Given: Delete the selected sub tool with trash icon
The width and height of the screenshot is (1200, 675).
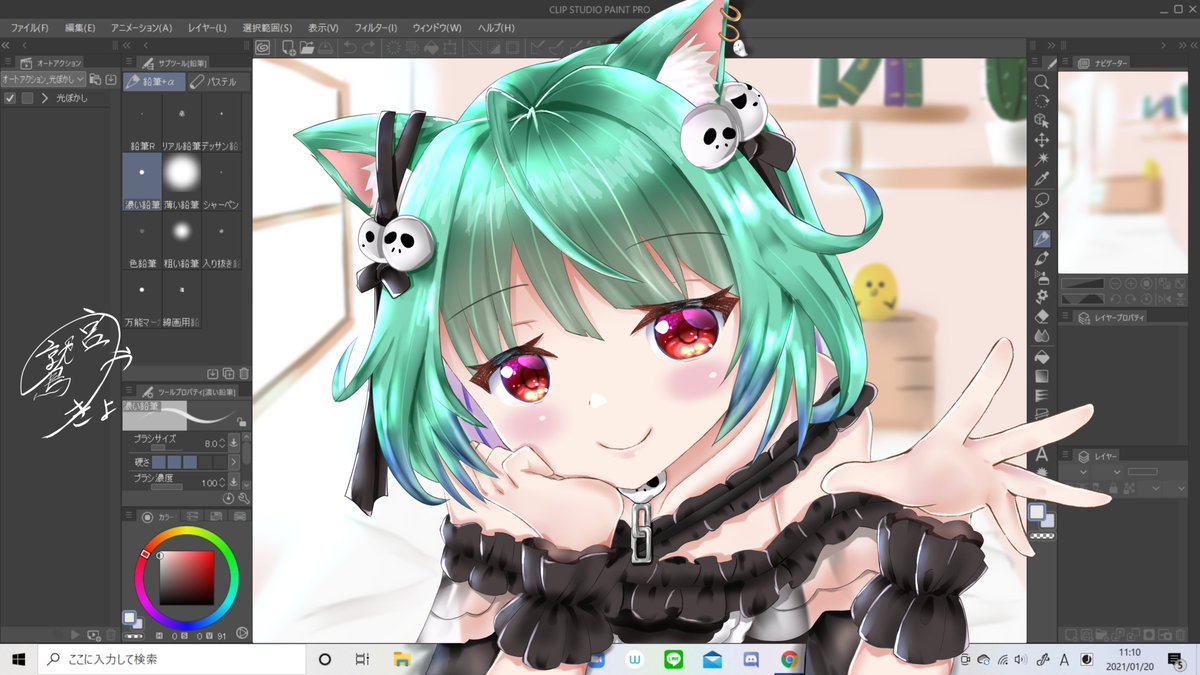Looking at the screenshot, I should [244, 373].
